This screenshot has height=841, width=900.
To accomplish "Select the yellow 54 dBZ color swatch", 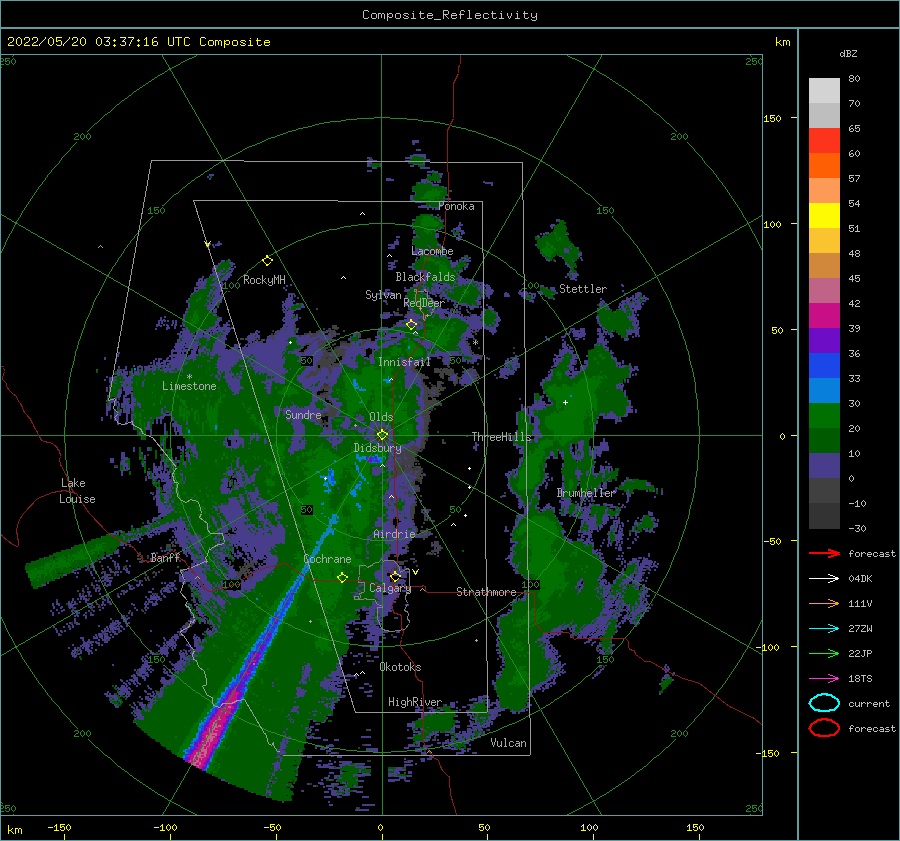I will pos(824,215).
